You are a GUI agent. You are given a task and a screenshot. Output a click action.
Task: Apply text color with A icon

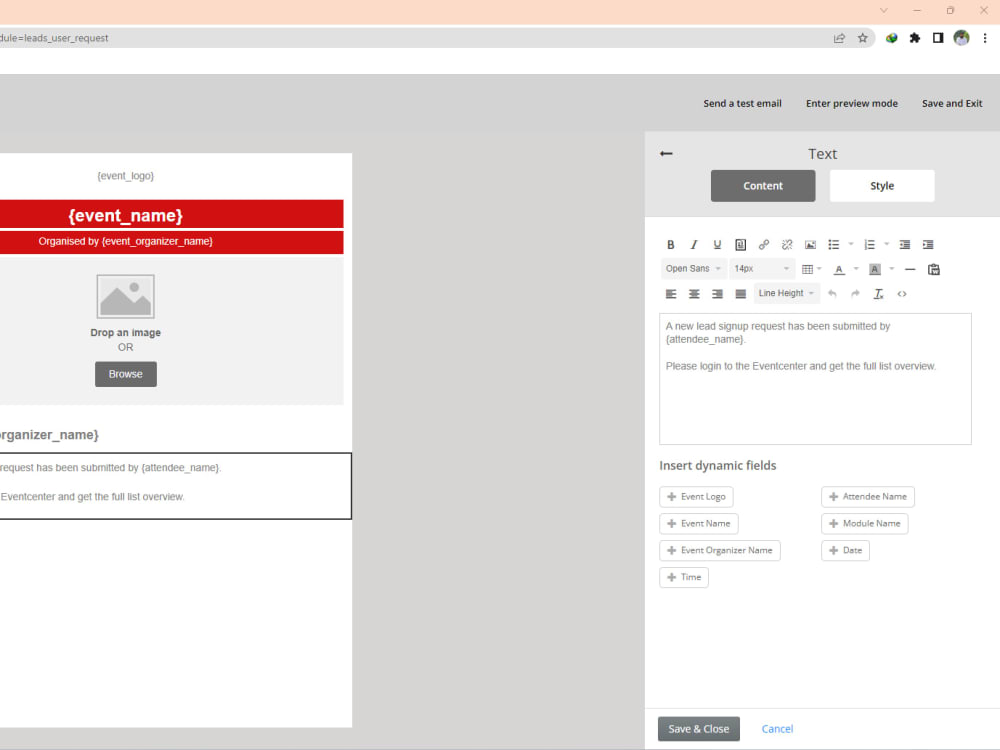click(x=839, y=269)
